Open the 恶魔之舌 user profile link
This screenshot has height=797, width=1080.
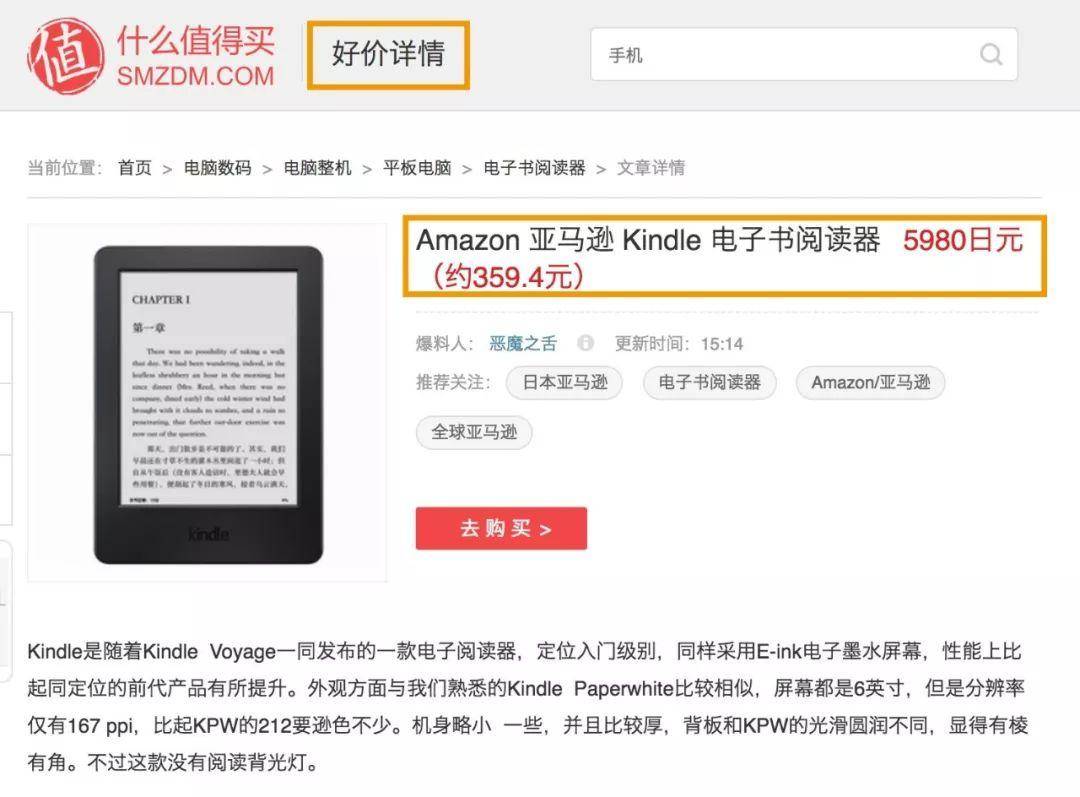pos(523,343)
